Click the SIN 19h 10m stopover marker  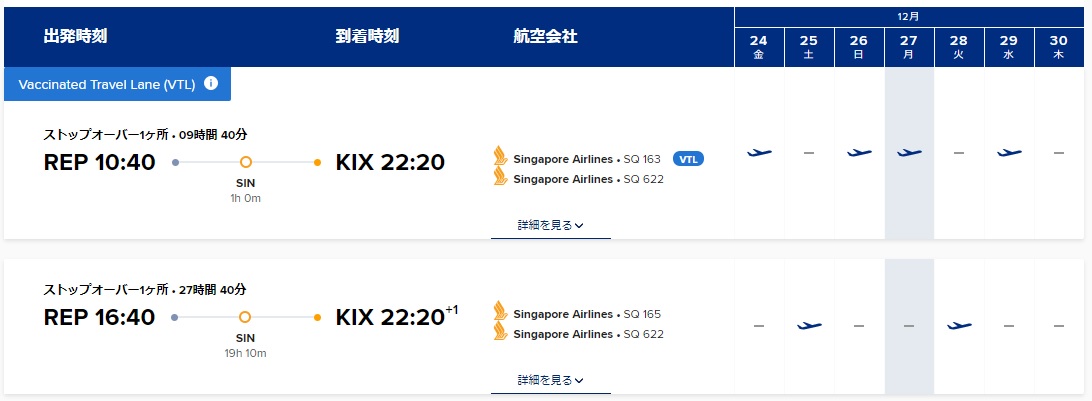[x=246, y=317]
